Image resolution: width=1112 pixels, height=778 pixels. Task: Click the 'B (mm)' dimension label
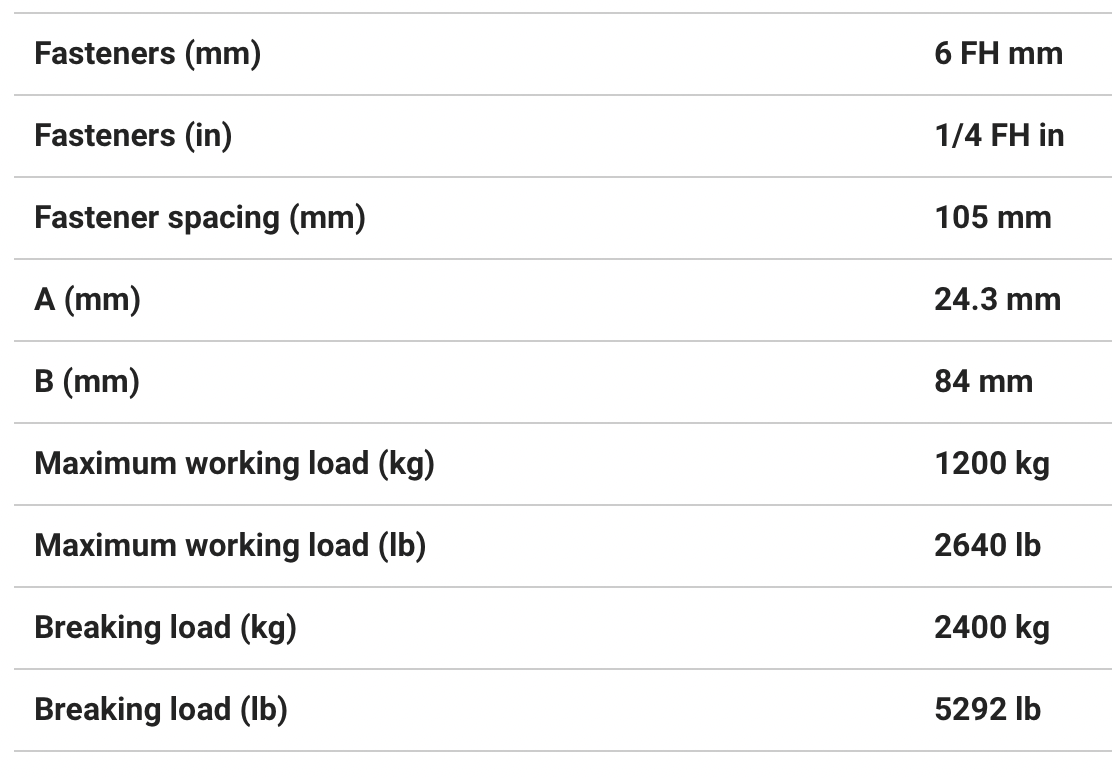(x=86, y=382)
